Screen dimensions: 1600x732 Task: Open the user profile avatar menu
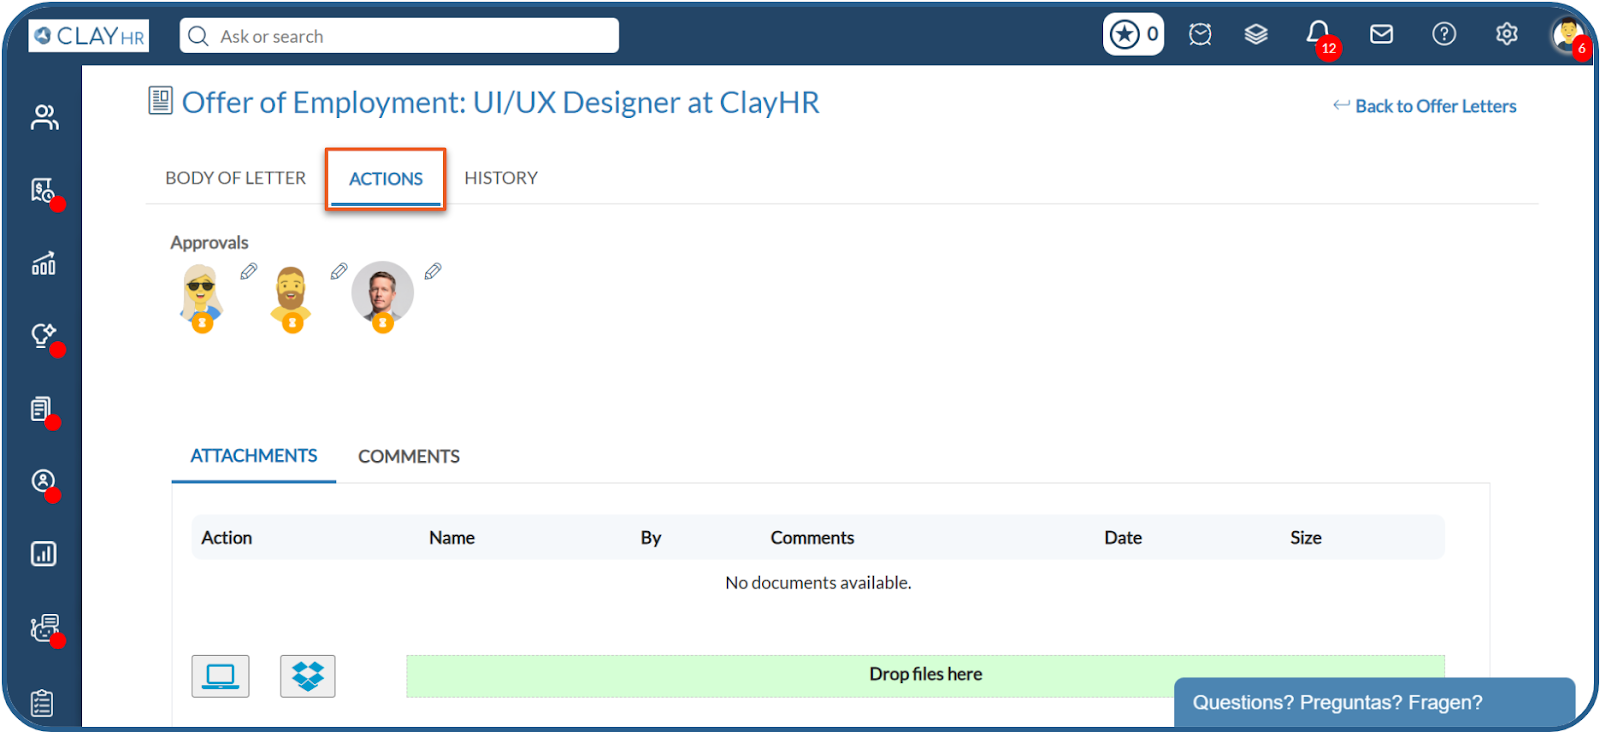pos(1568,36)
